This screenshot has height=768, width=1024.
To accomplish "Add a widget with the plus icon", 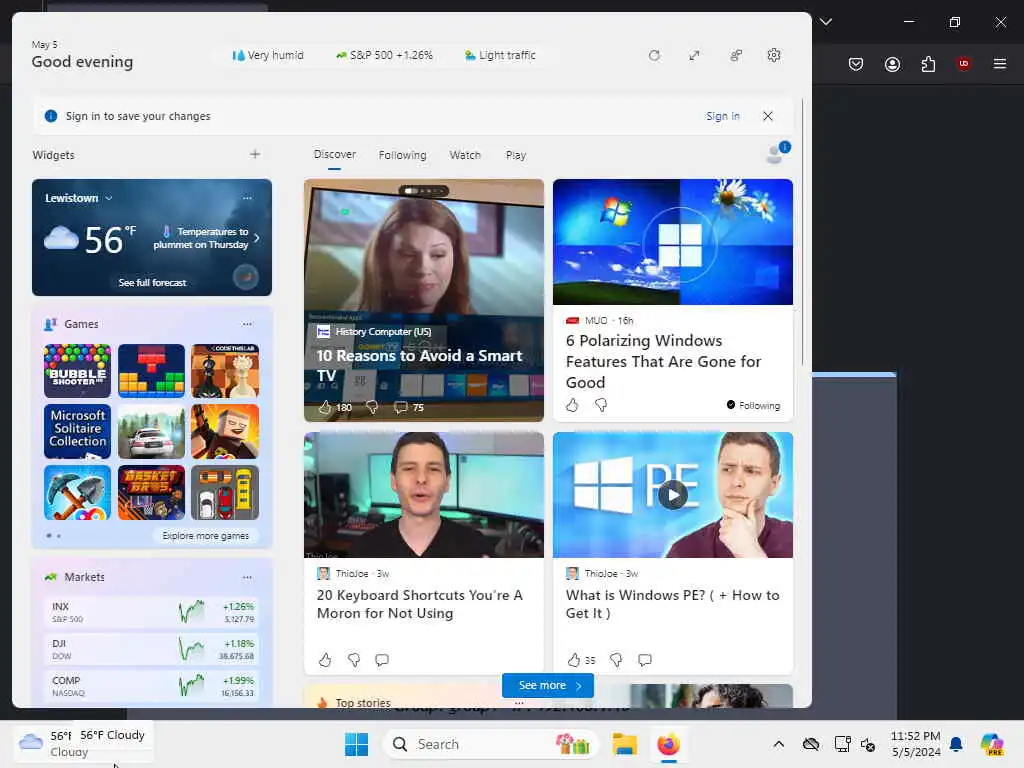I will tap(255, 155).
